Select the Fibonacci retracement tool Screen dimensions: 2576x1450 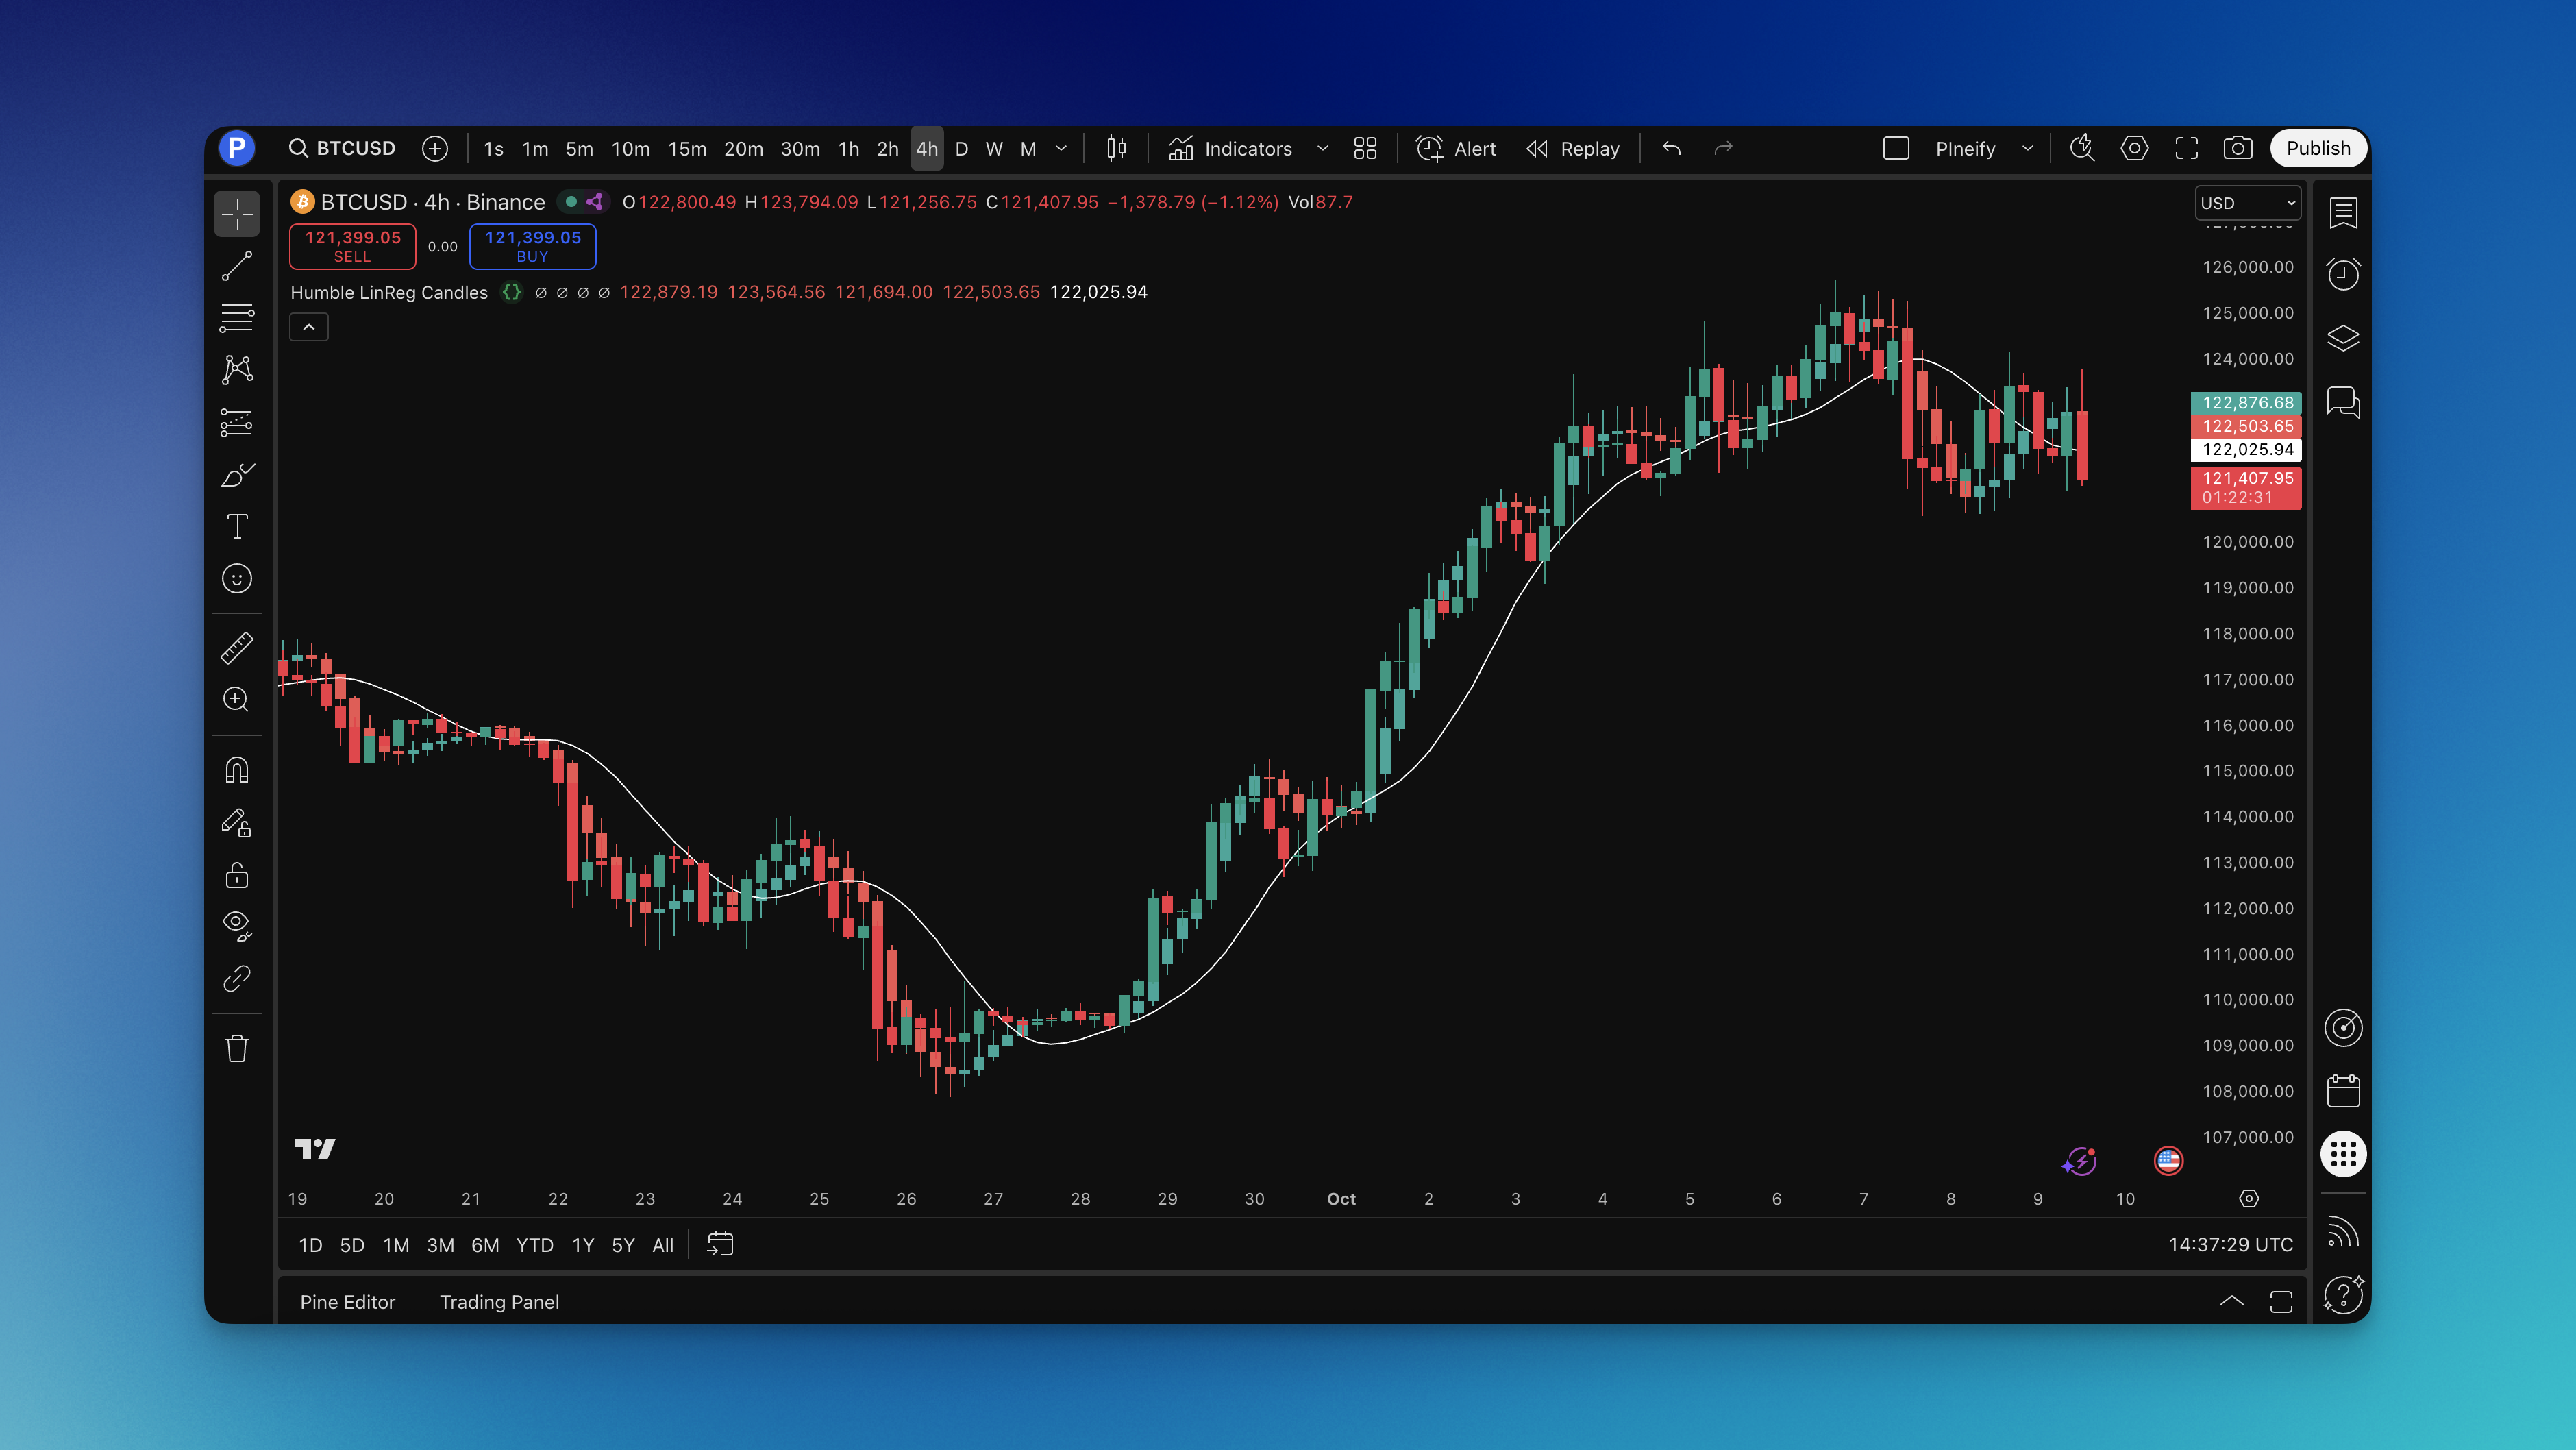[x=237, y=318]
